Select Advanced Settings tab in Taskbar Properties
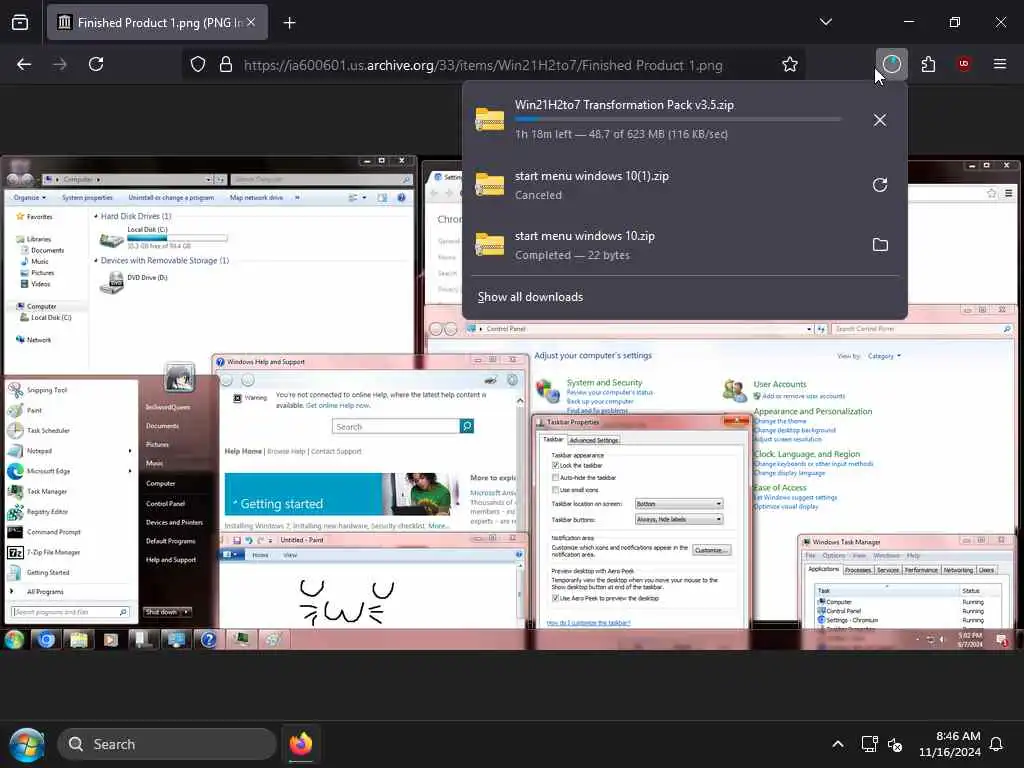 pyautogui.click(x=594, y=441)
